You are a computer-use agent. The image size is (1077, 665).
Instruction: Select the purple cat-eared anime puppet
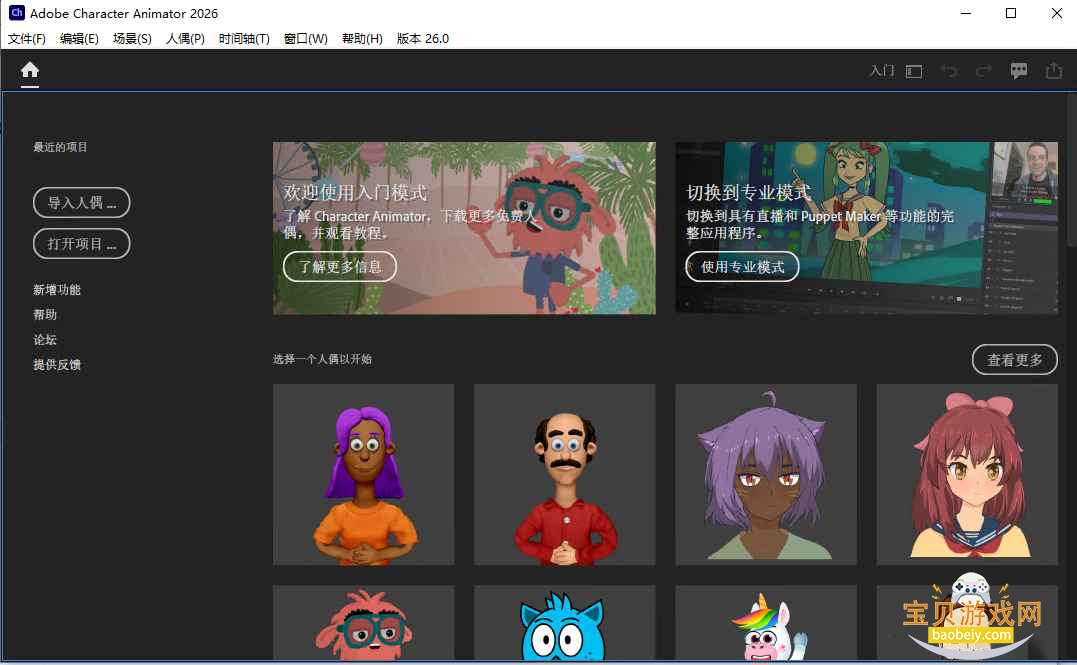click(x=766, y=475)
